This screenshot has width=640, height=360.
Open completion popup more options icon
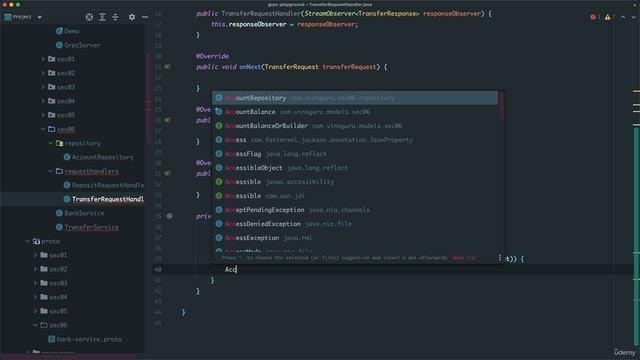(500, 258)
